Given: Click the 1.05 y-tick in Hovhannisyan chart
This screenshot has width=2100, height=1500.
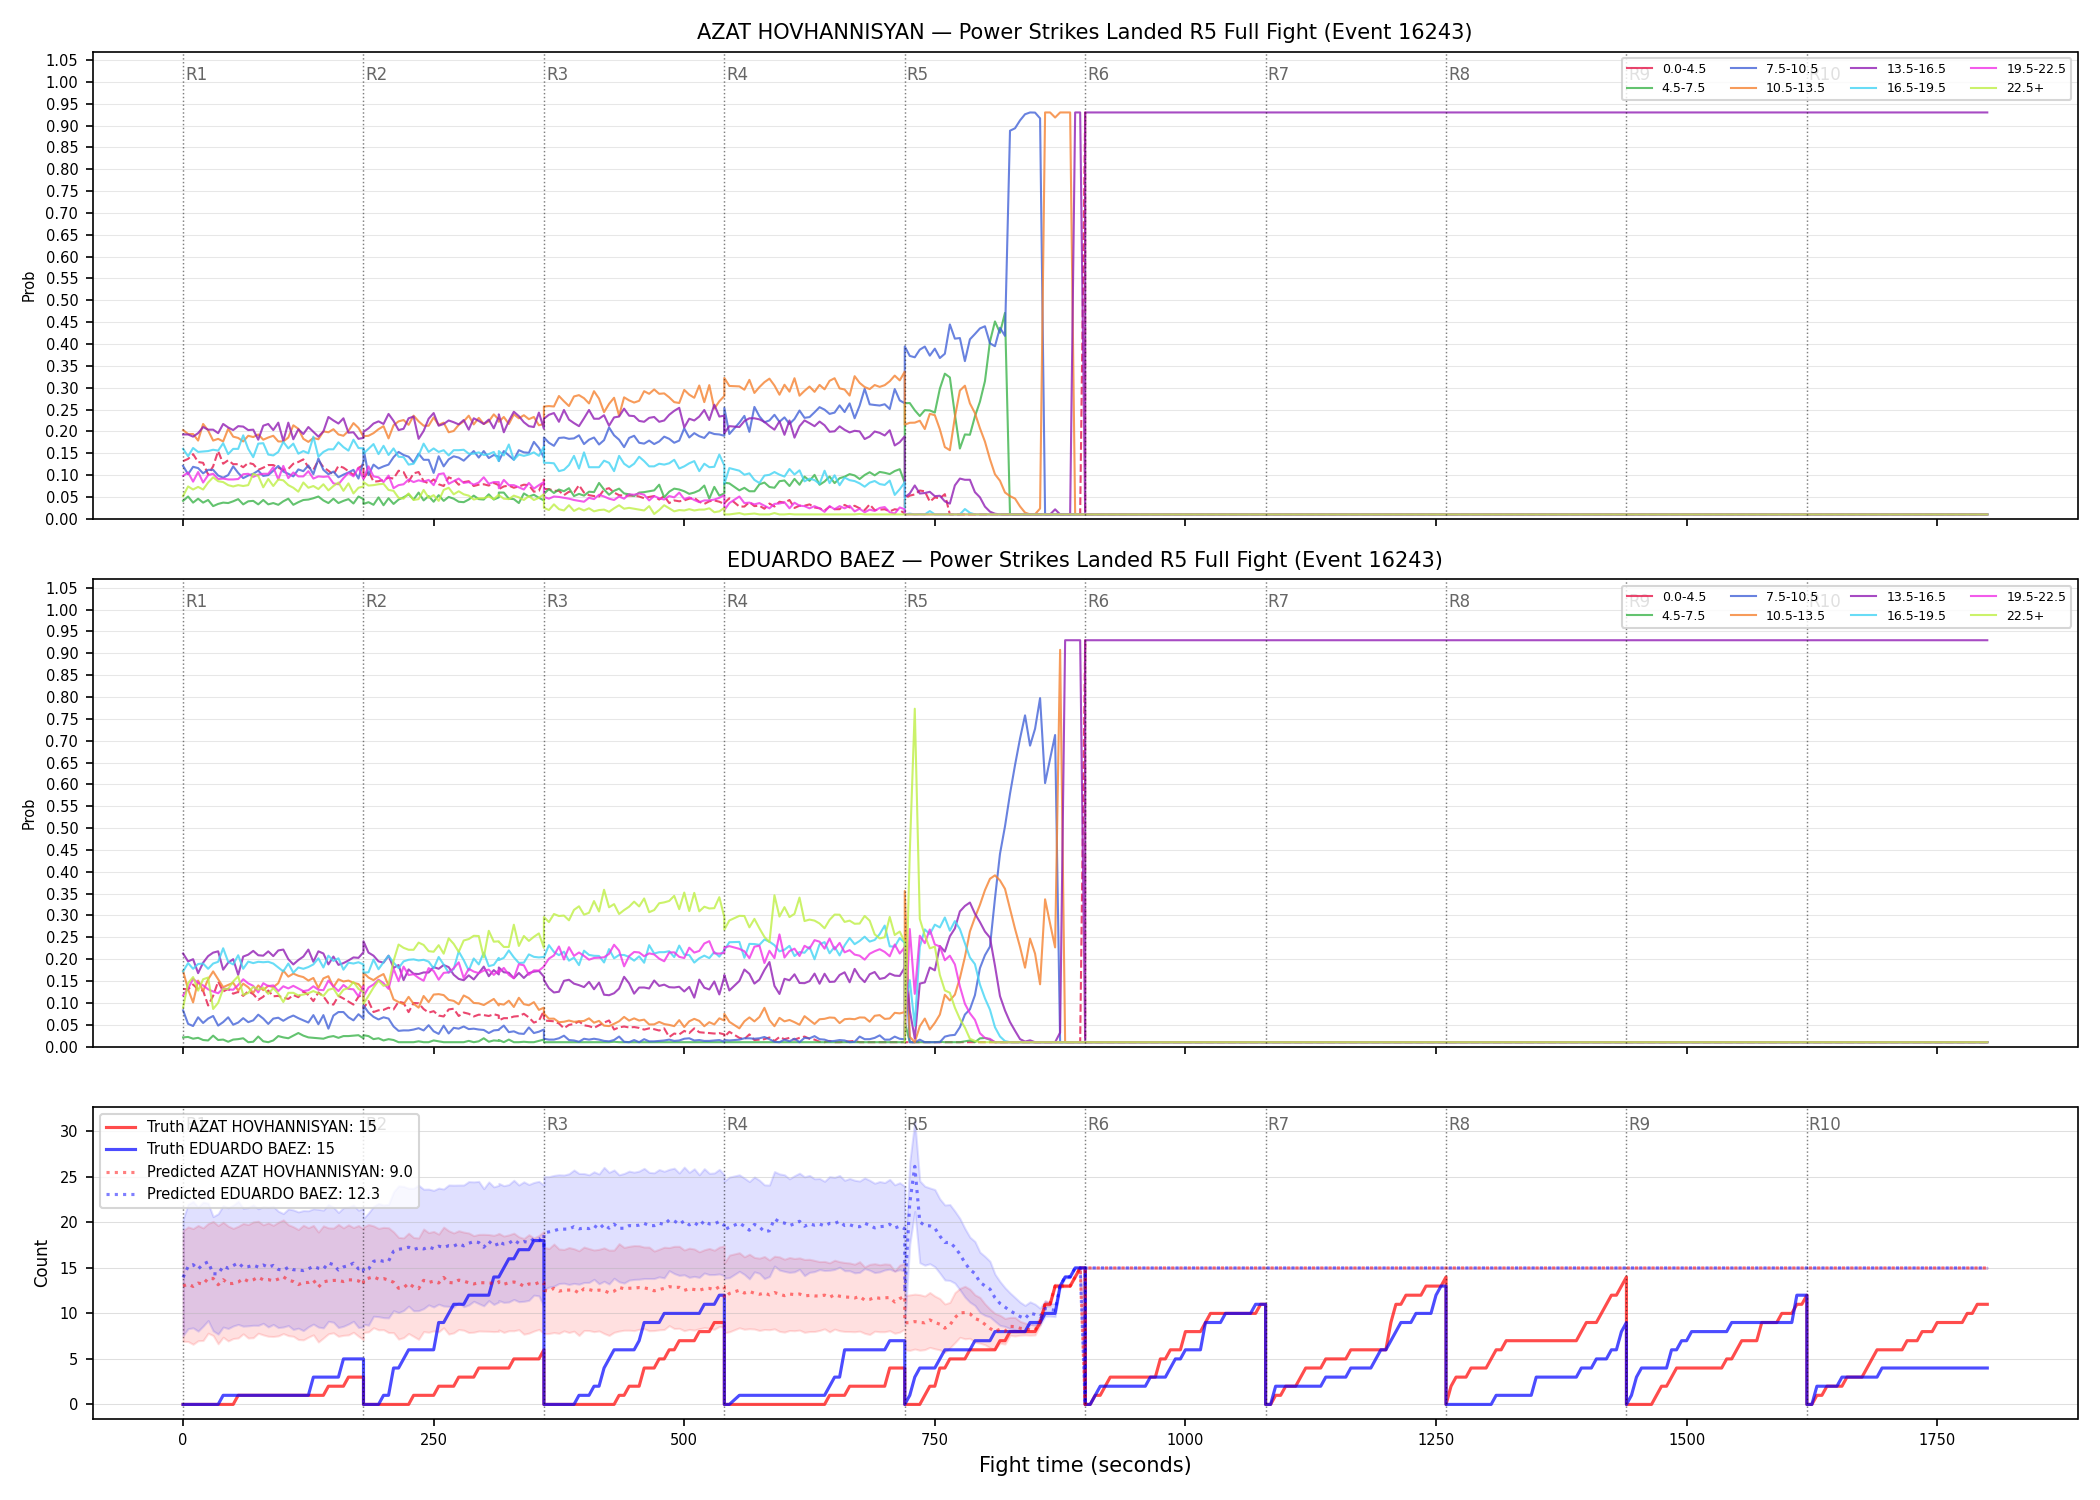Looking at the screenshot, I should [x=62, y=61].
